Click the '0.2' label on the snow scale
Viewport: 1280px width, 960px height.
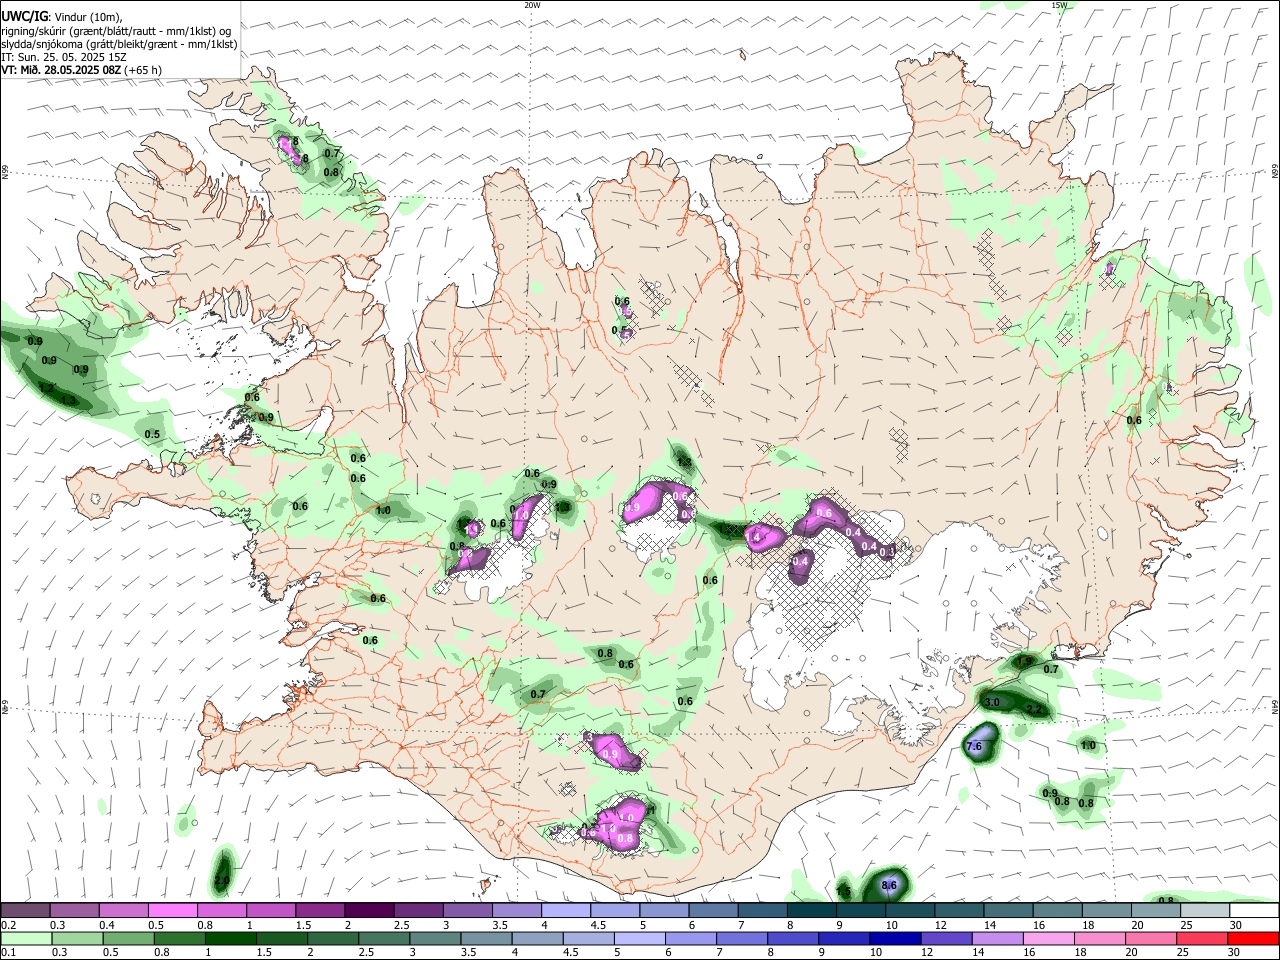pyautogui.click(x=8, y=925)
